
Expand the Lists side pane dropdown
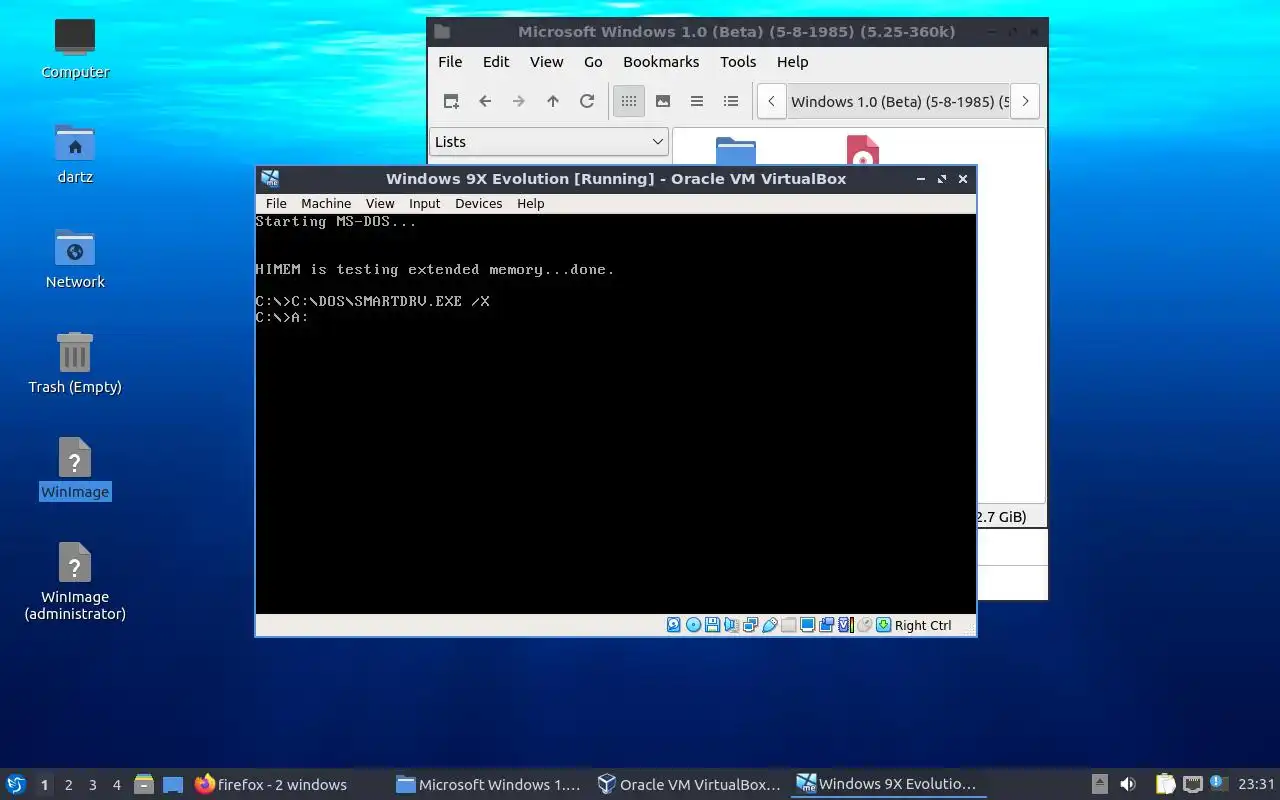pyautogui.click(x=549, y=142)
